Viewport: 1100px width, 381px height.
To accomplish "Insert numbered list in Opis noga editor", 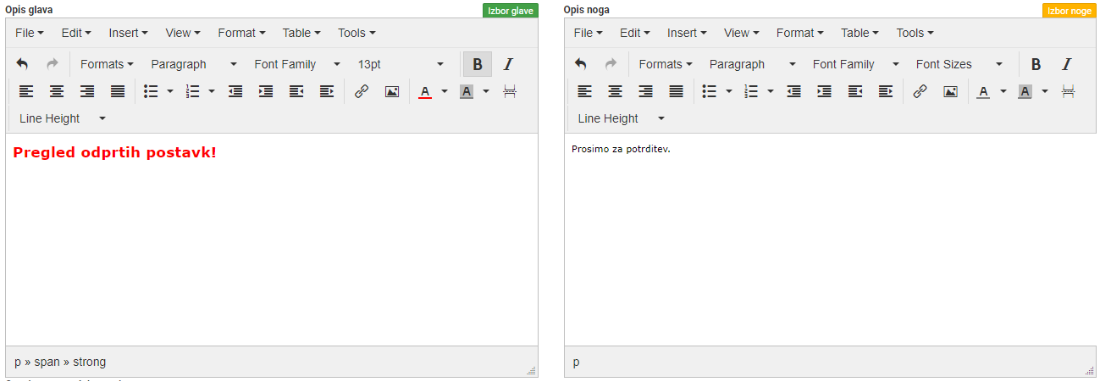I will [x=751, y=91].
